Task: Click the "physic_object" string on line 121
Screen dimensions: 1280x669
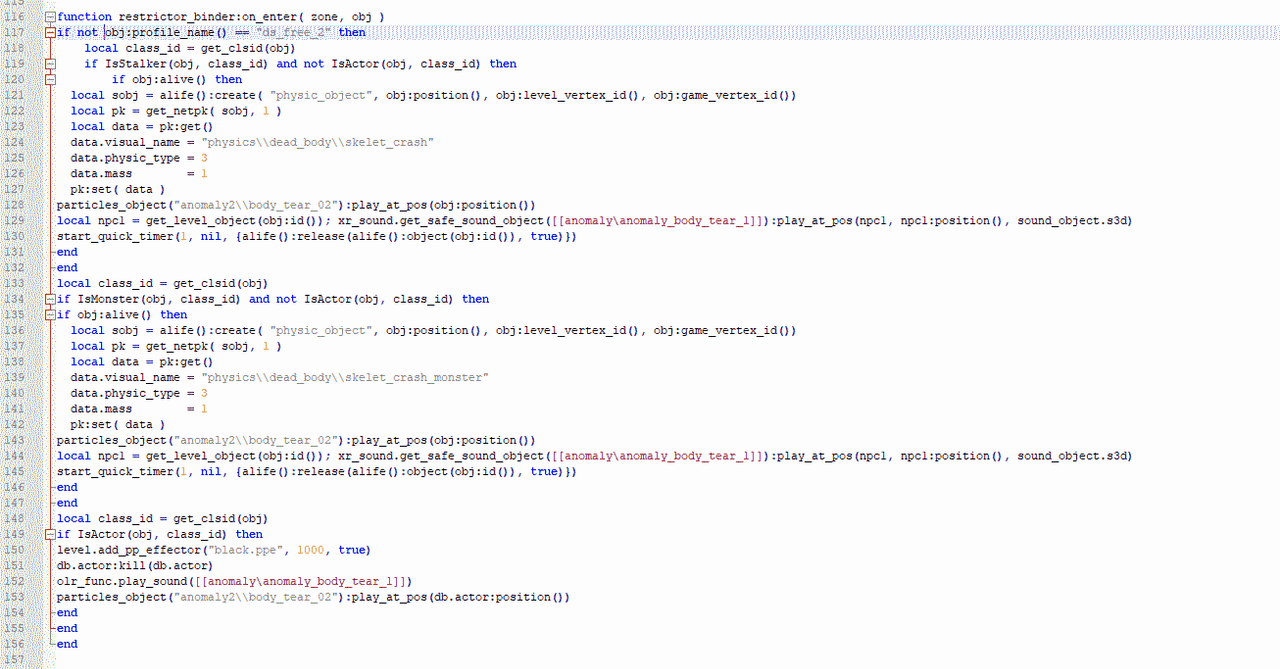Action: tap(322, 95)
